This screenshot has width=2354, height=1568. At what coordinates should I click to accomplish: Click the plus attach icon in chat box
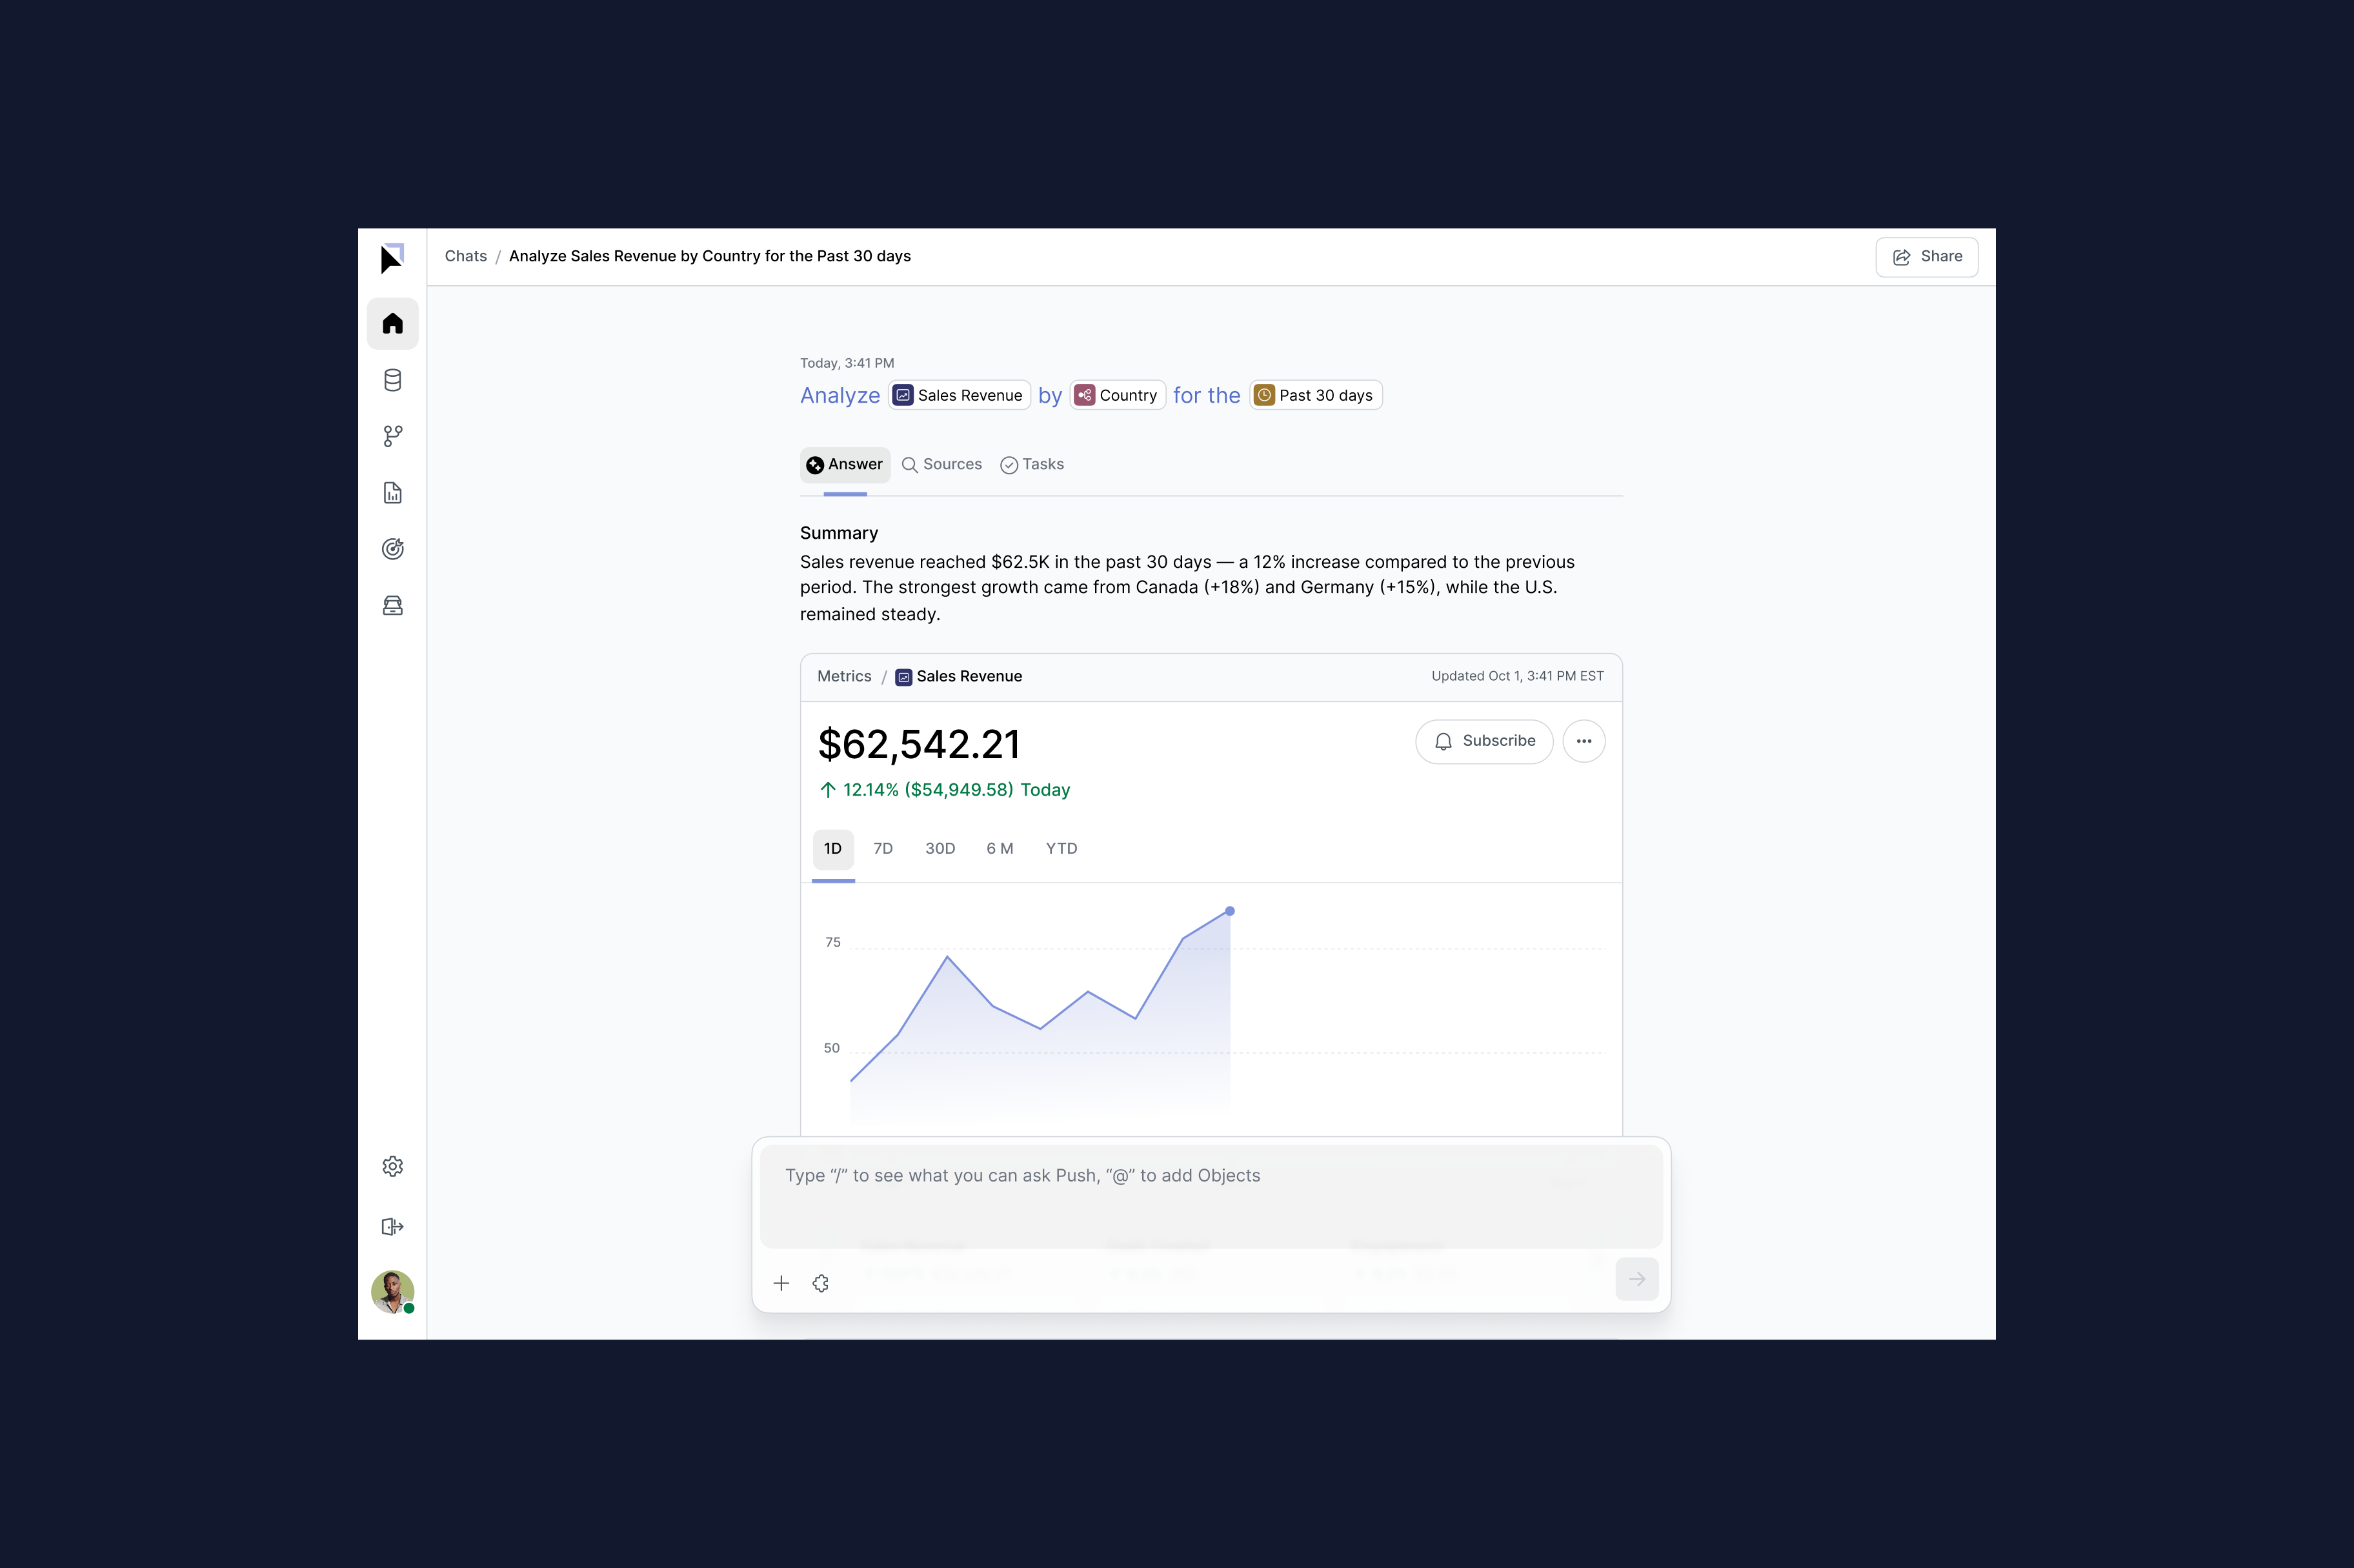781,1283
